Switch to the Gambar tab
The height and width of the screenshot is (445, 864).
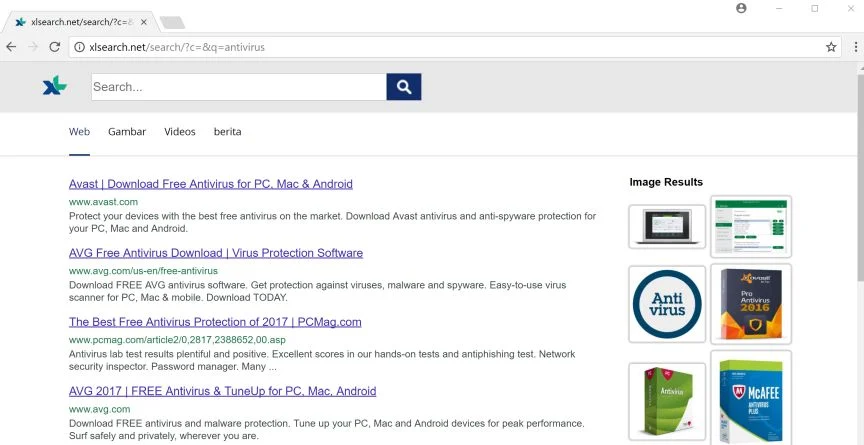tap(127, 132)
